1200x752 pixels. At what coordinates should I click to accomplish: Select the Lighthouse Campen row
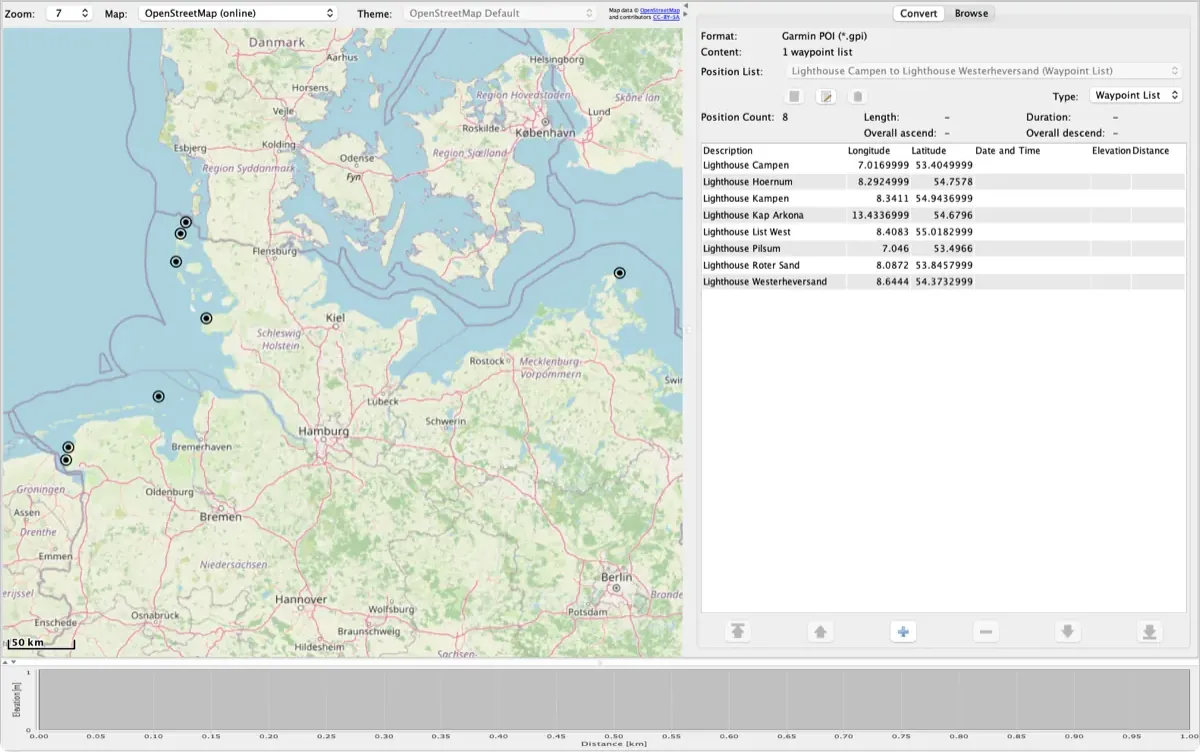(944, 165)
